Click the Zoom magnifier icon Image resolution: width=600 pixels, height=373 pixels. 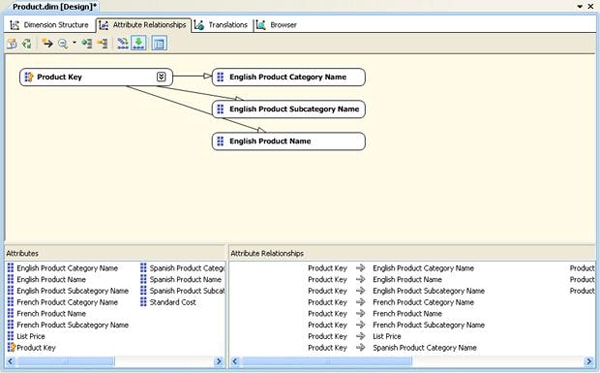pyautogui.click(x=63, y=44)
